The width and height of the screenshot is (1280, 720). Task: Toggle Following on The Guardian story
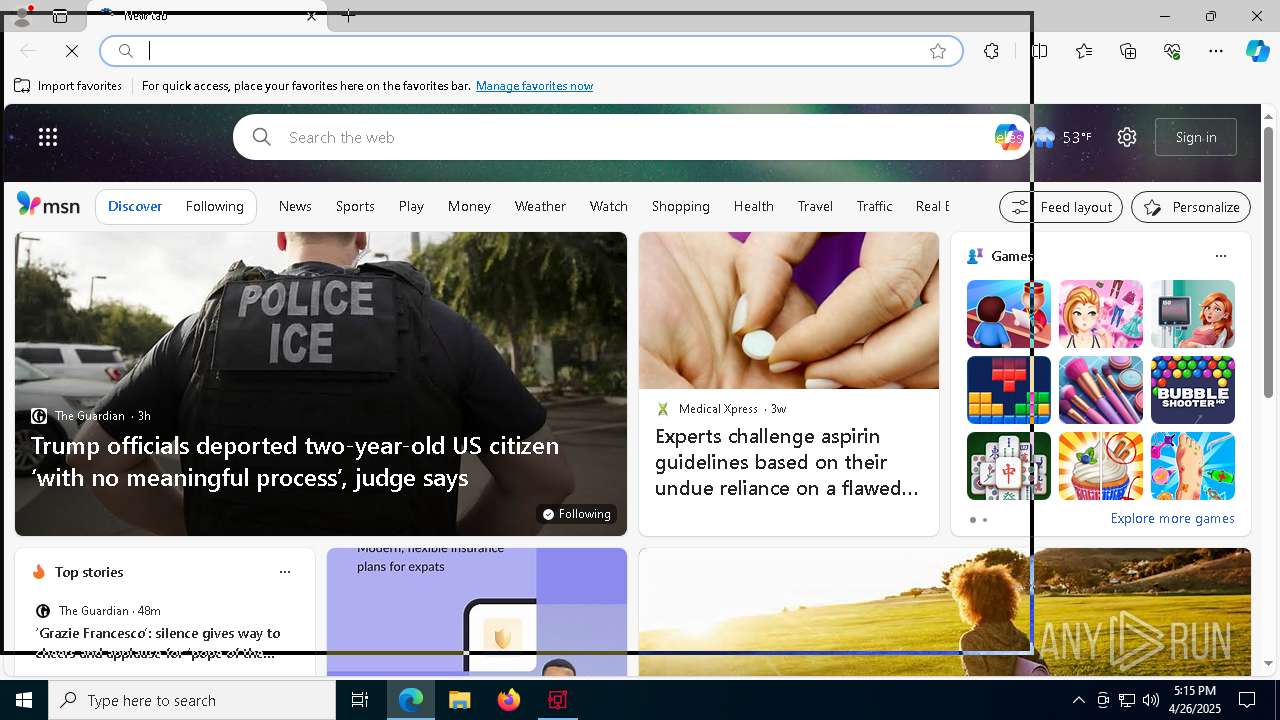[576, 514]
